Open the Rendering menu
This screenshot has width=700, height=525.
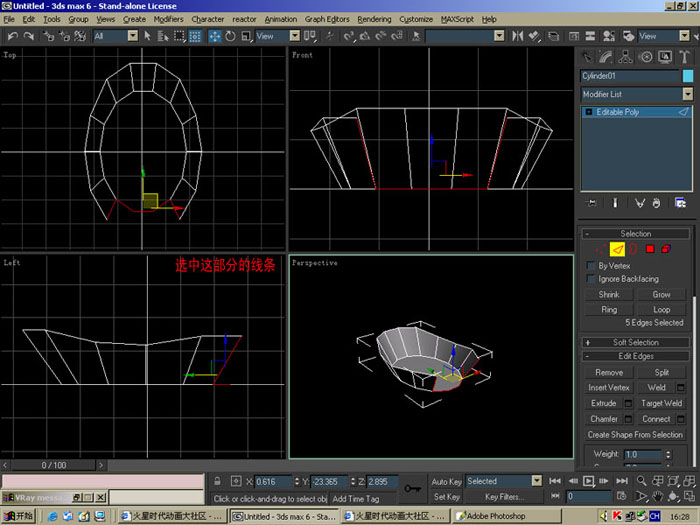pyautogui.click(x=374, y=19)
